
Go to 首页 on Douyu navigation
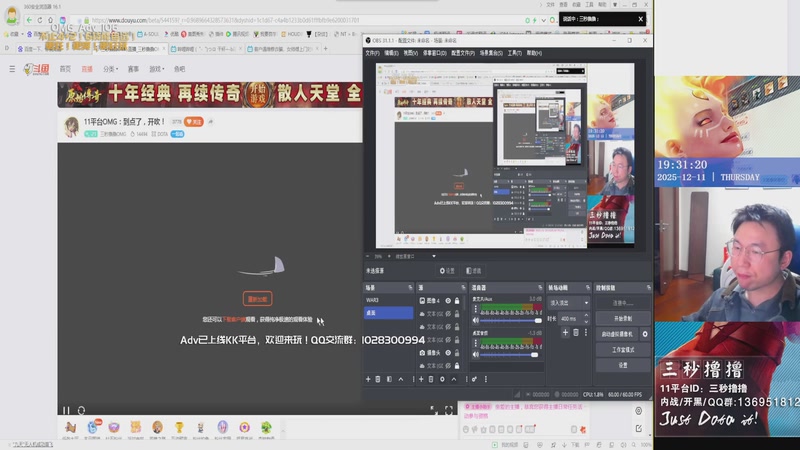click(x=65, y=69)
